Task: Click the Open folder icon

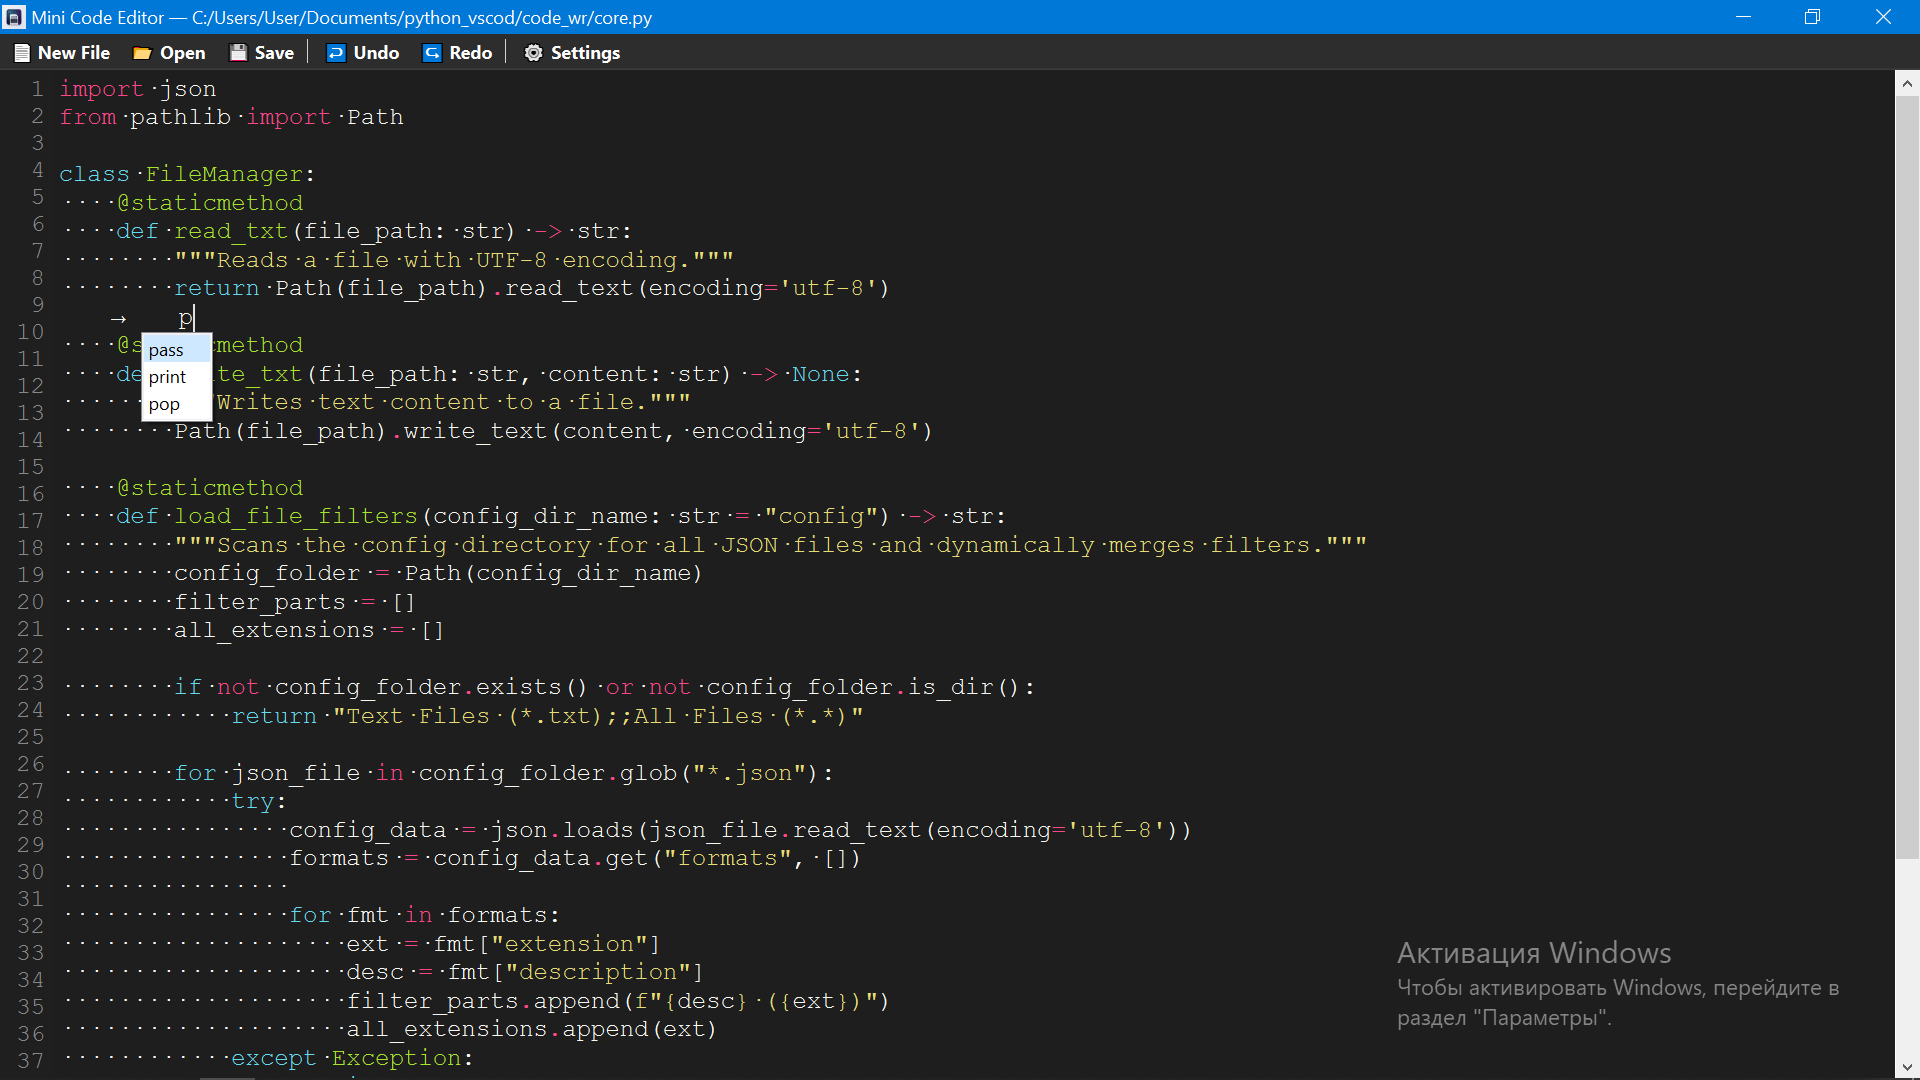Action: coord(142,53)
